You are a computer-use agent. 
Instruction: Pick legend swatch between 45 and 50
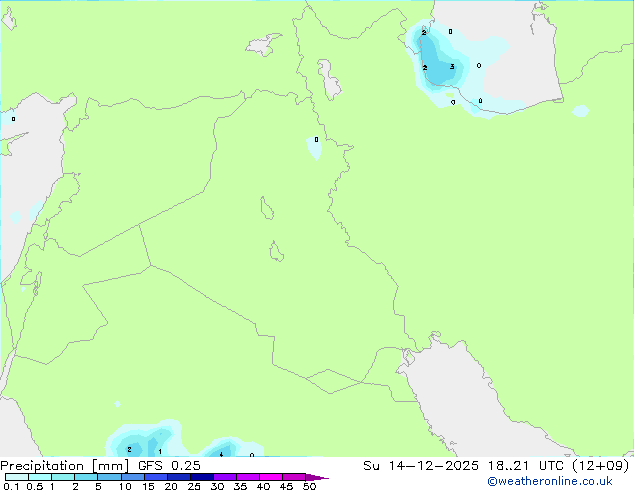(294, 477)
